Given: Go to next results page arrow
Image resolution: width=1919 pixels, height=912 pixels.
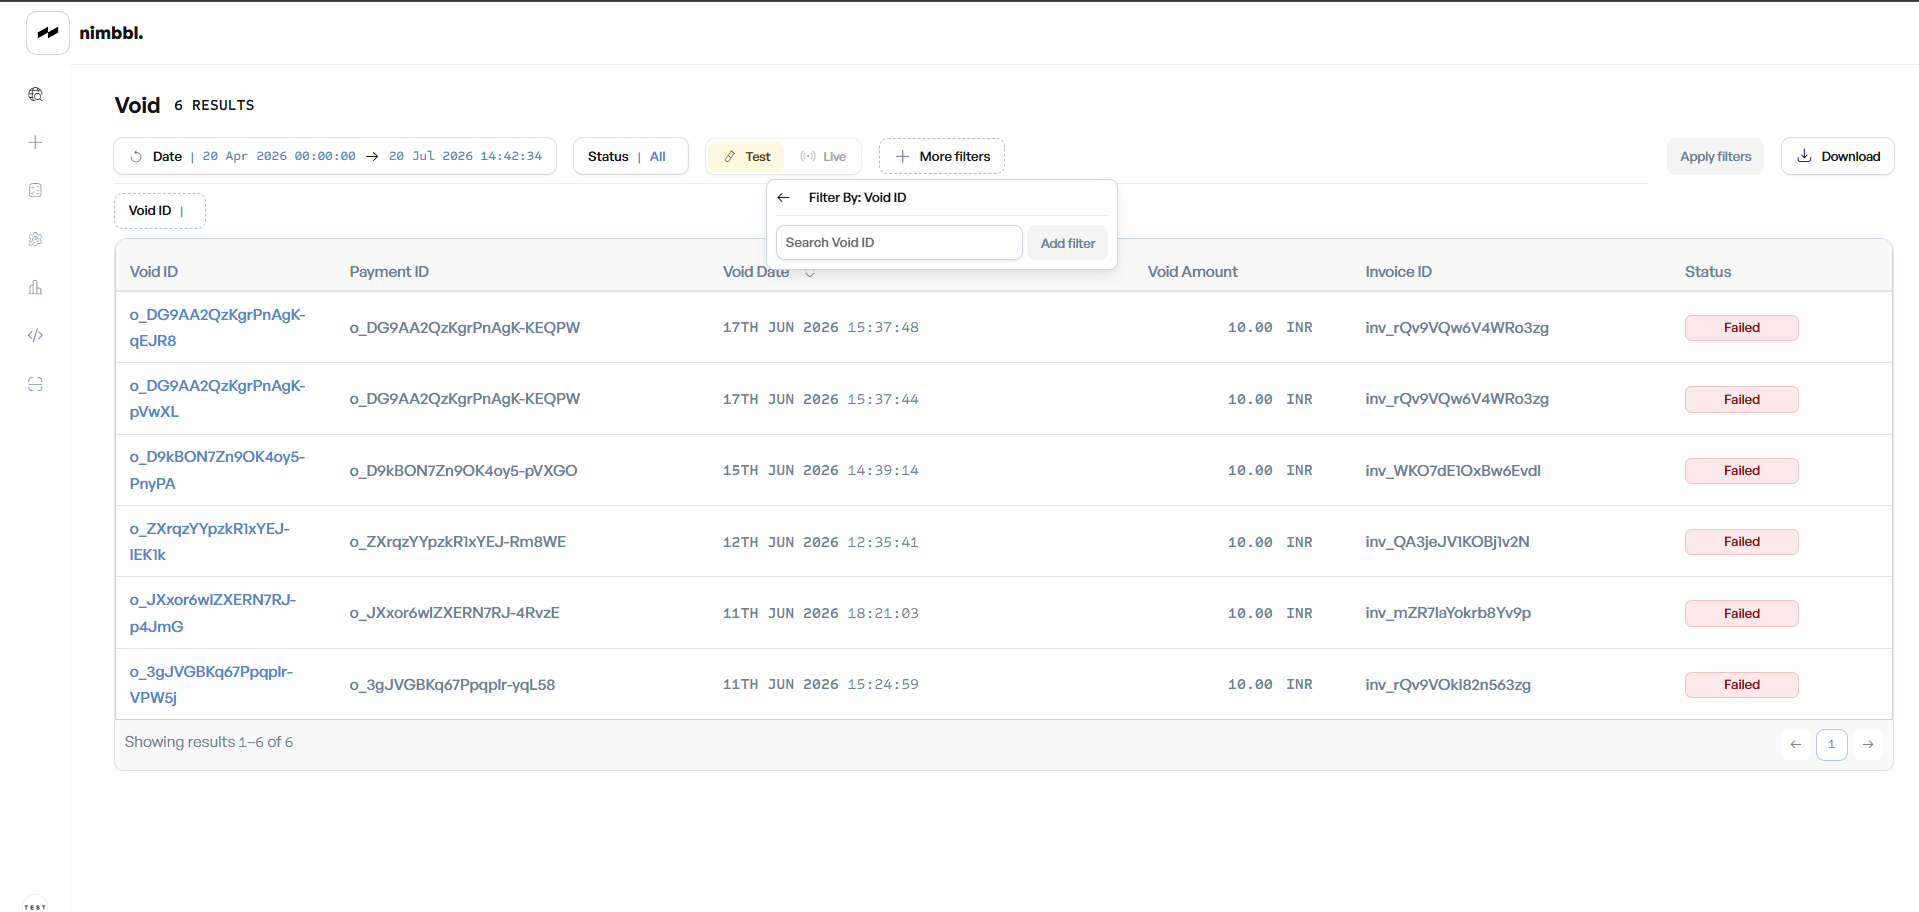Looking at the screenshot, I should pos(1868,744).
